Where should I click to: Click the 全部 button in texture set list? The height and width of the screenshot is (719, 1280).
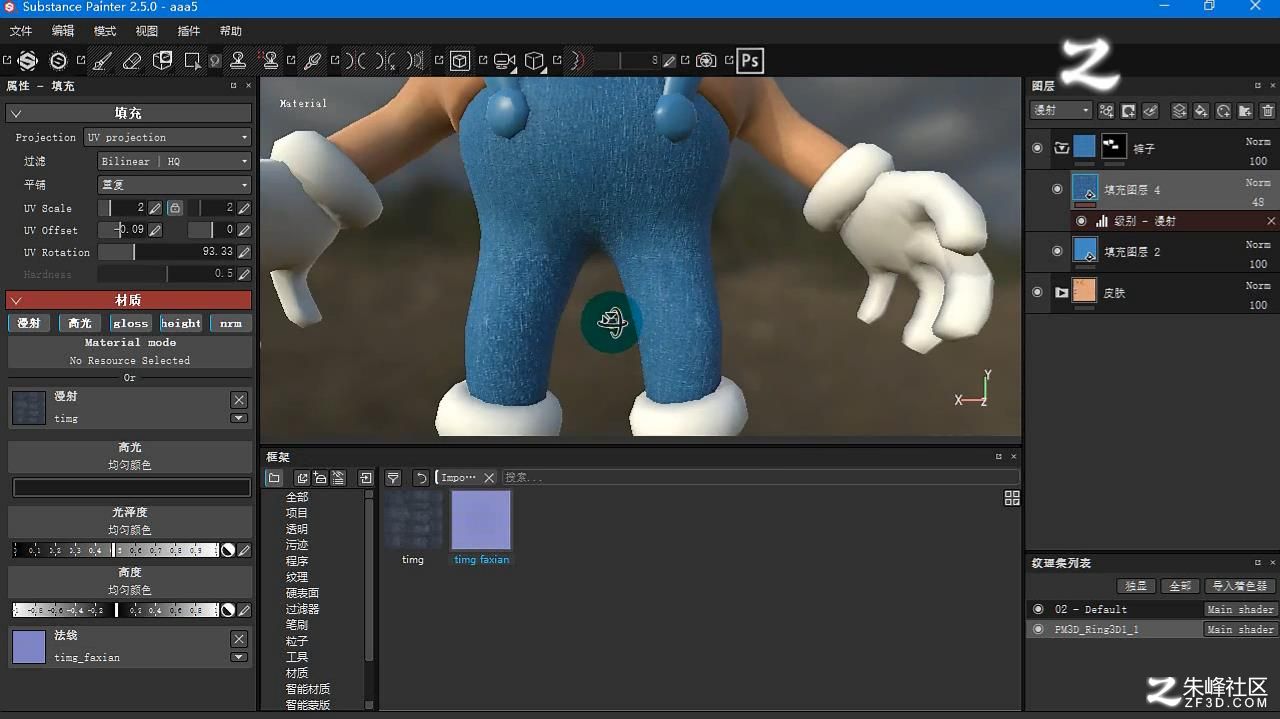(x=1180, y=586)
